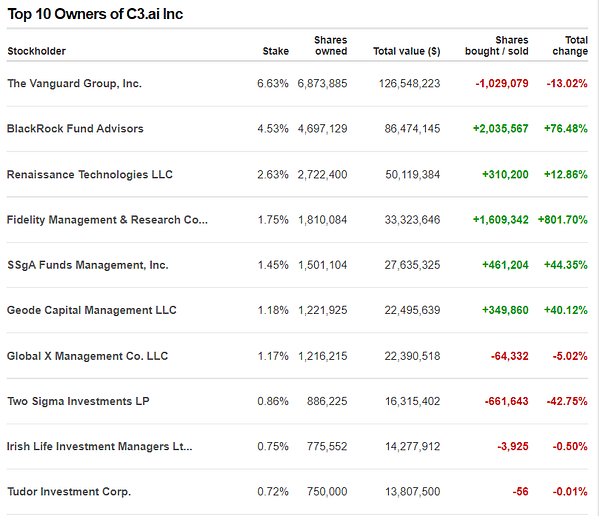Open Geode Capital Management LLC entry
600x516 pixels.
tap(92, 310)
